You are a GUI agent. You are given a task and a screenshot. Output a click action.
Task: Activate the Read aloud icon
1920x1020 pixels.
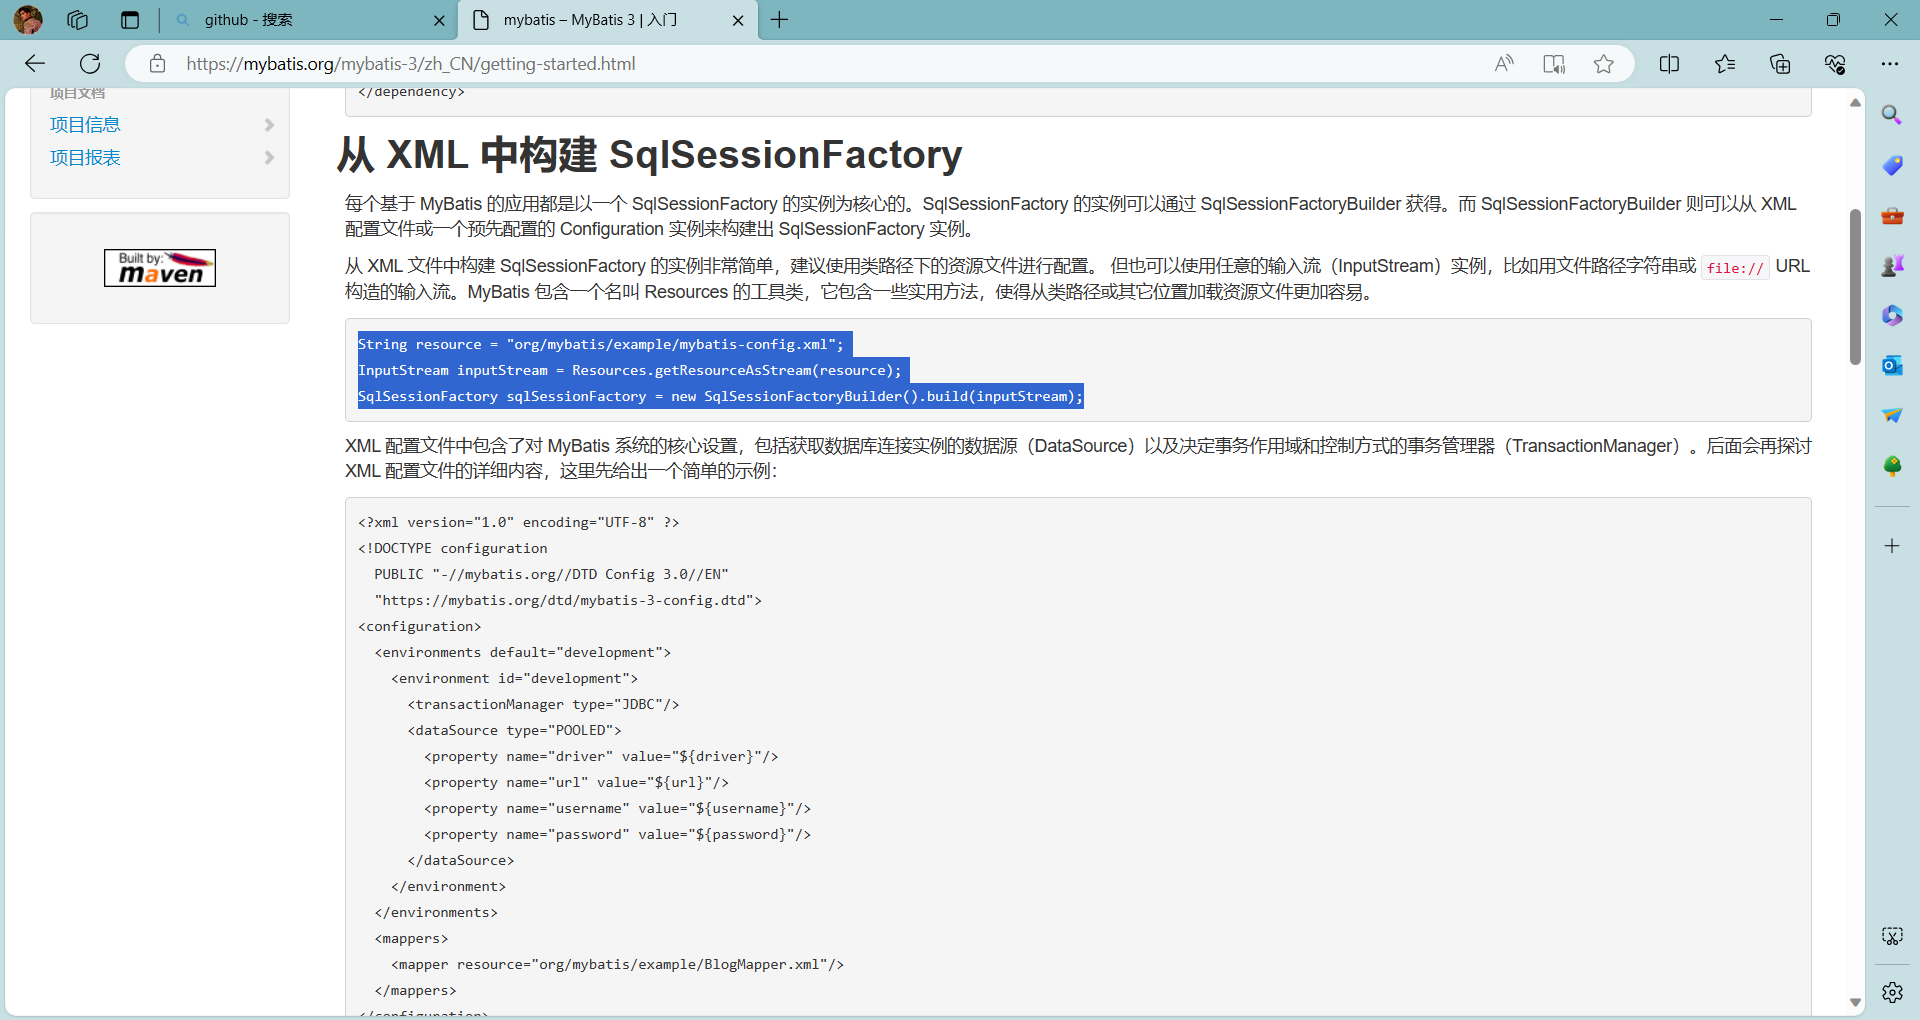(1504, 64)
